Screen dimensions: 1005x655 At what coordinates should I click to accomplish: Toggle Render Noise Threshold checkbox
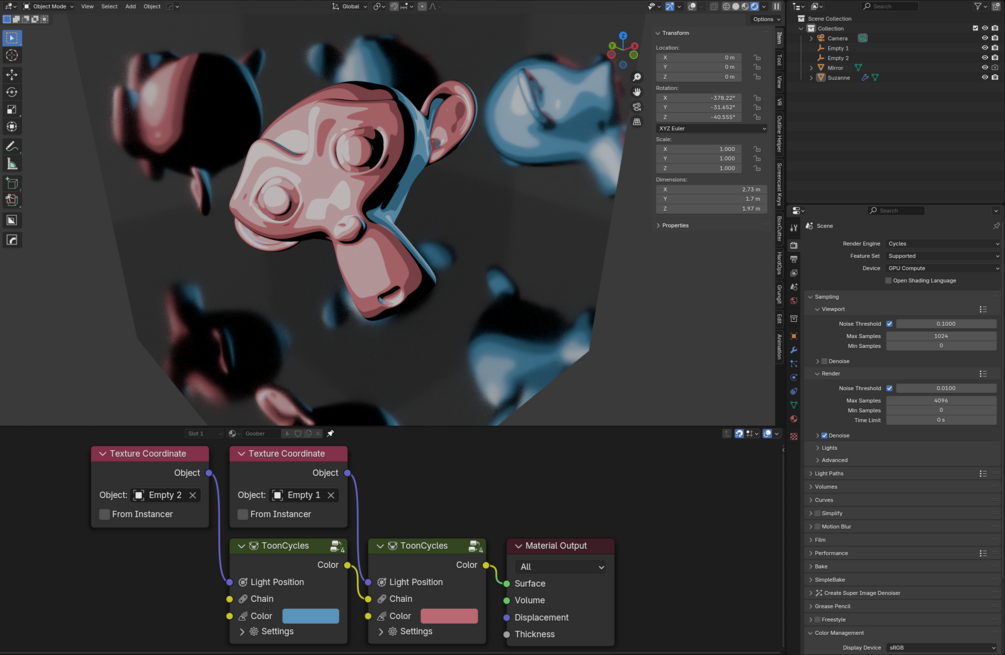[x=890, y=388]
